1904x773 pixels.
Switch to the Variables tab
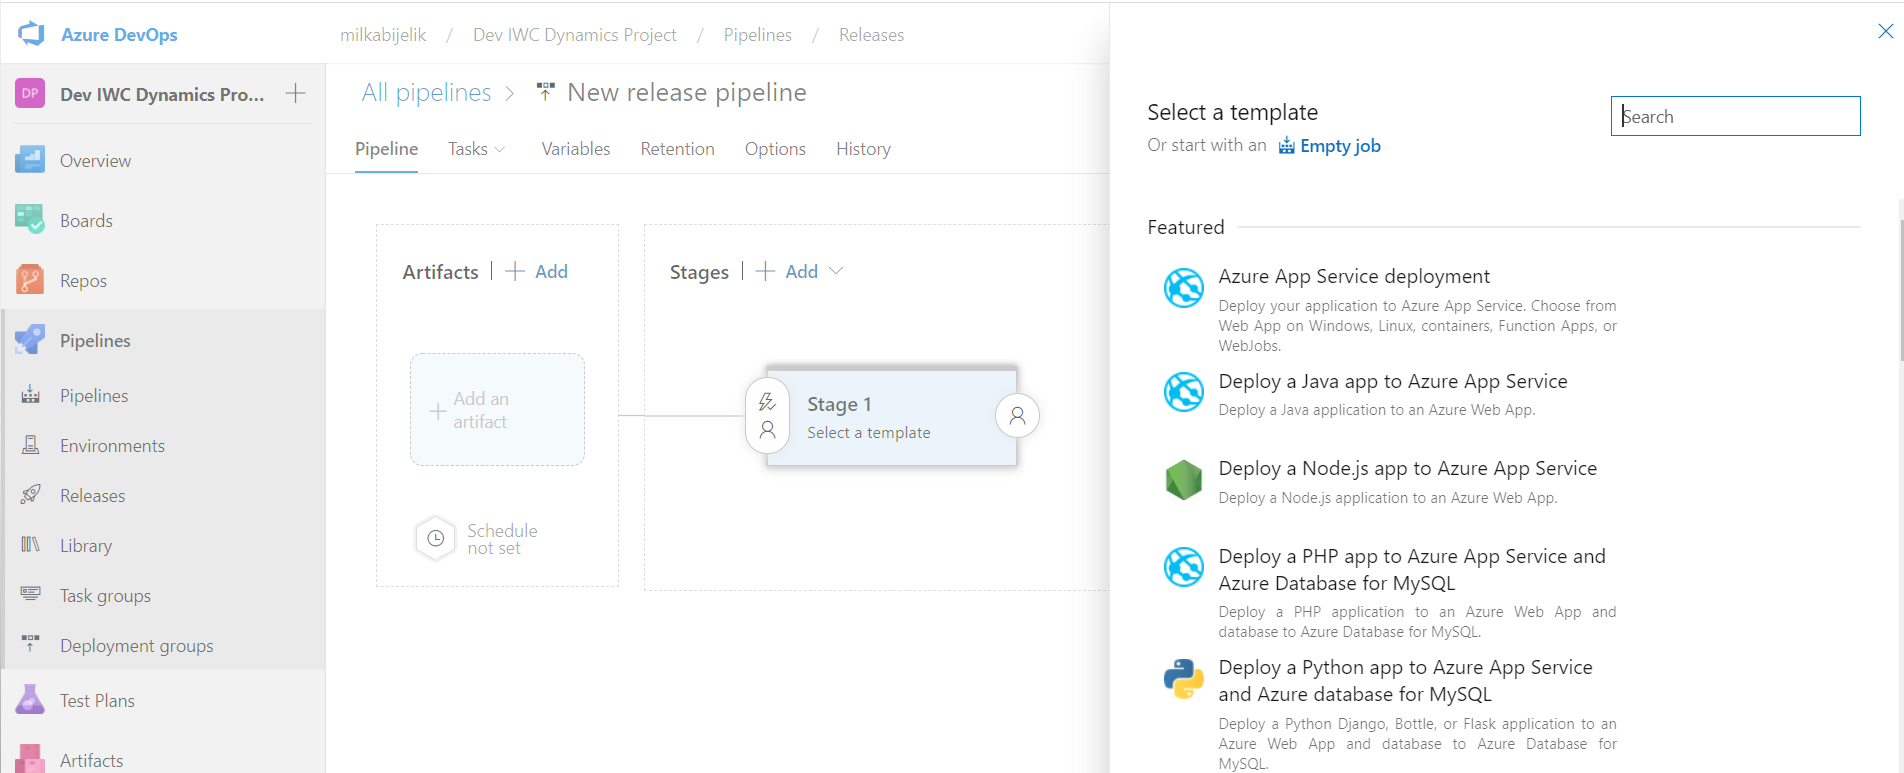(x=576, y=149)
